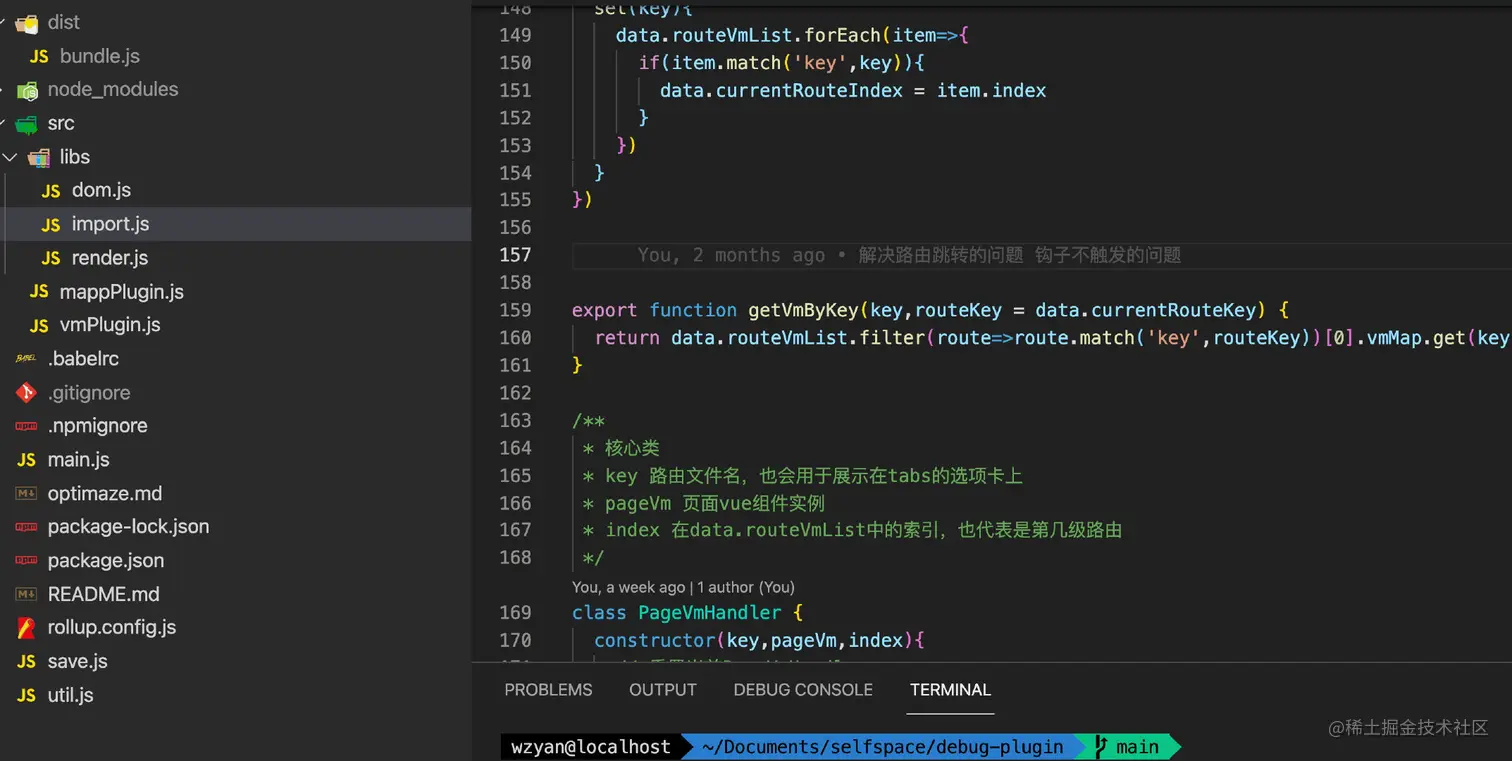The image size is (1512, 761).
Task: Click the JS icon next to dom.js
Action: [51, 191]
